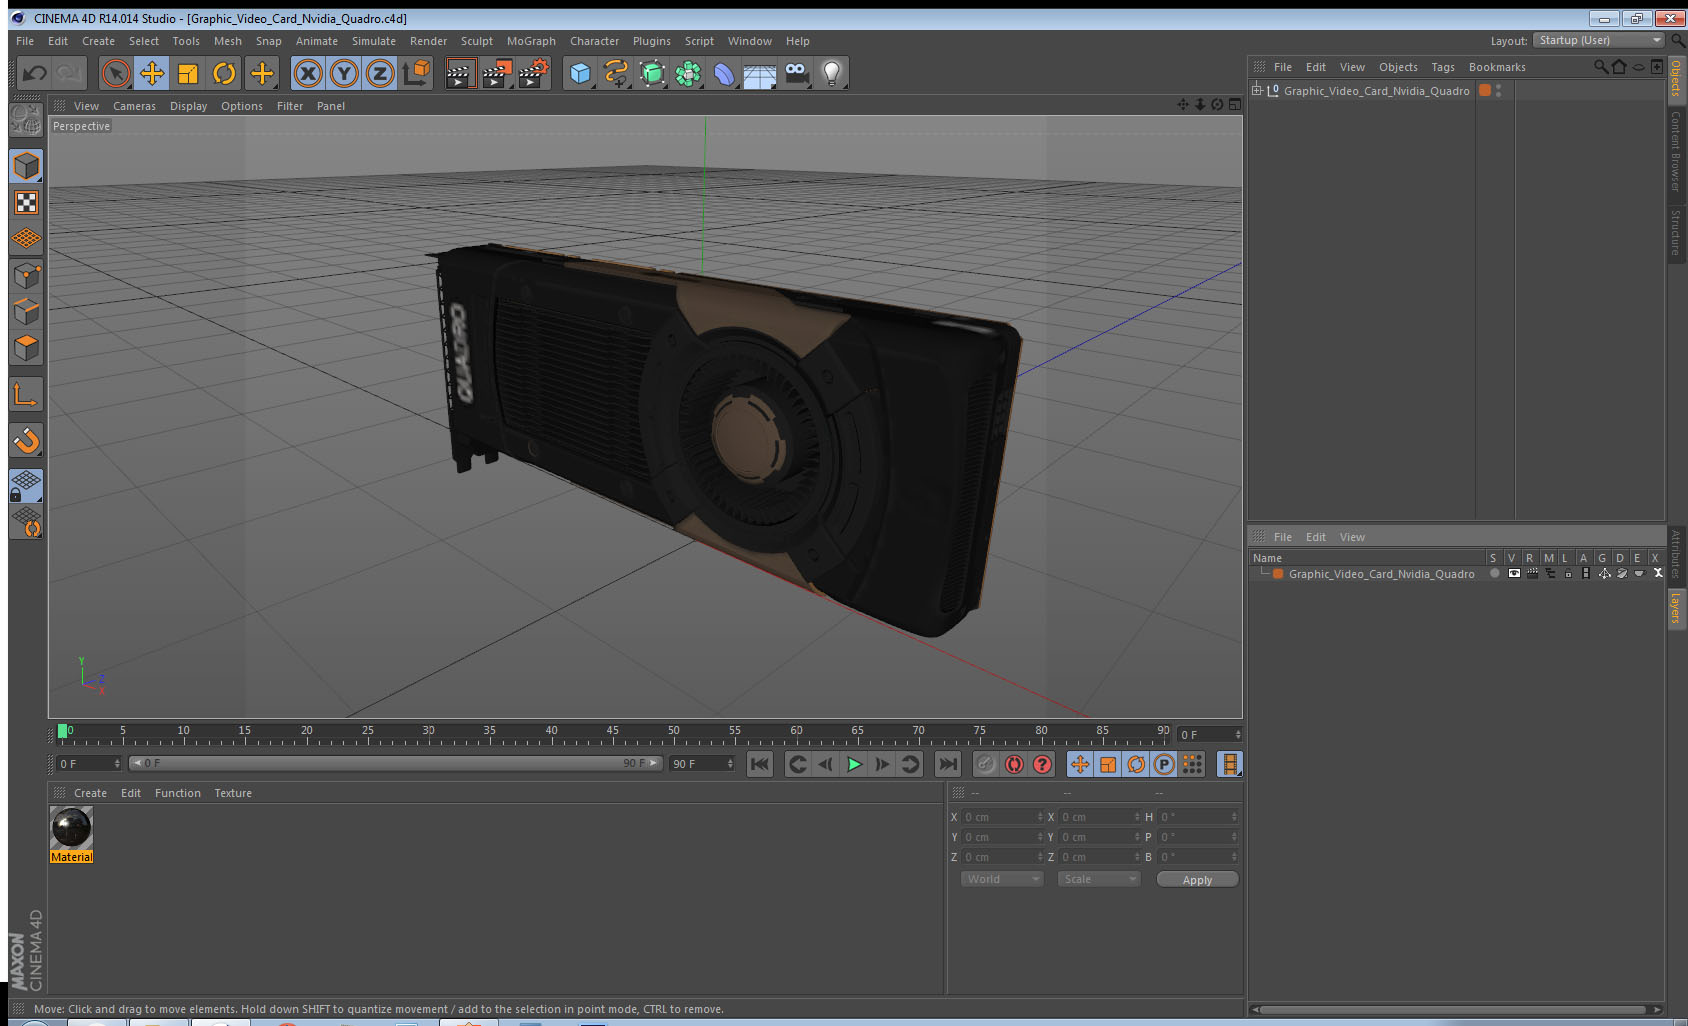
Task: Add a Light object
Action: tap(832, 73)
